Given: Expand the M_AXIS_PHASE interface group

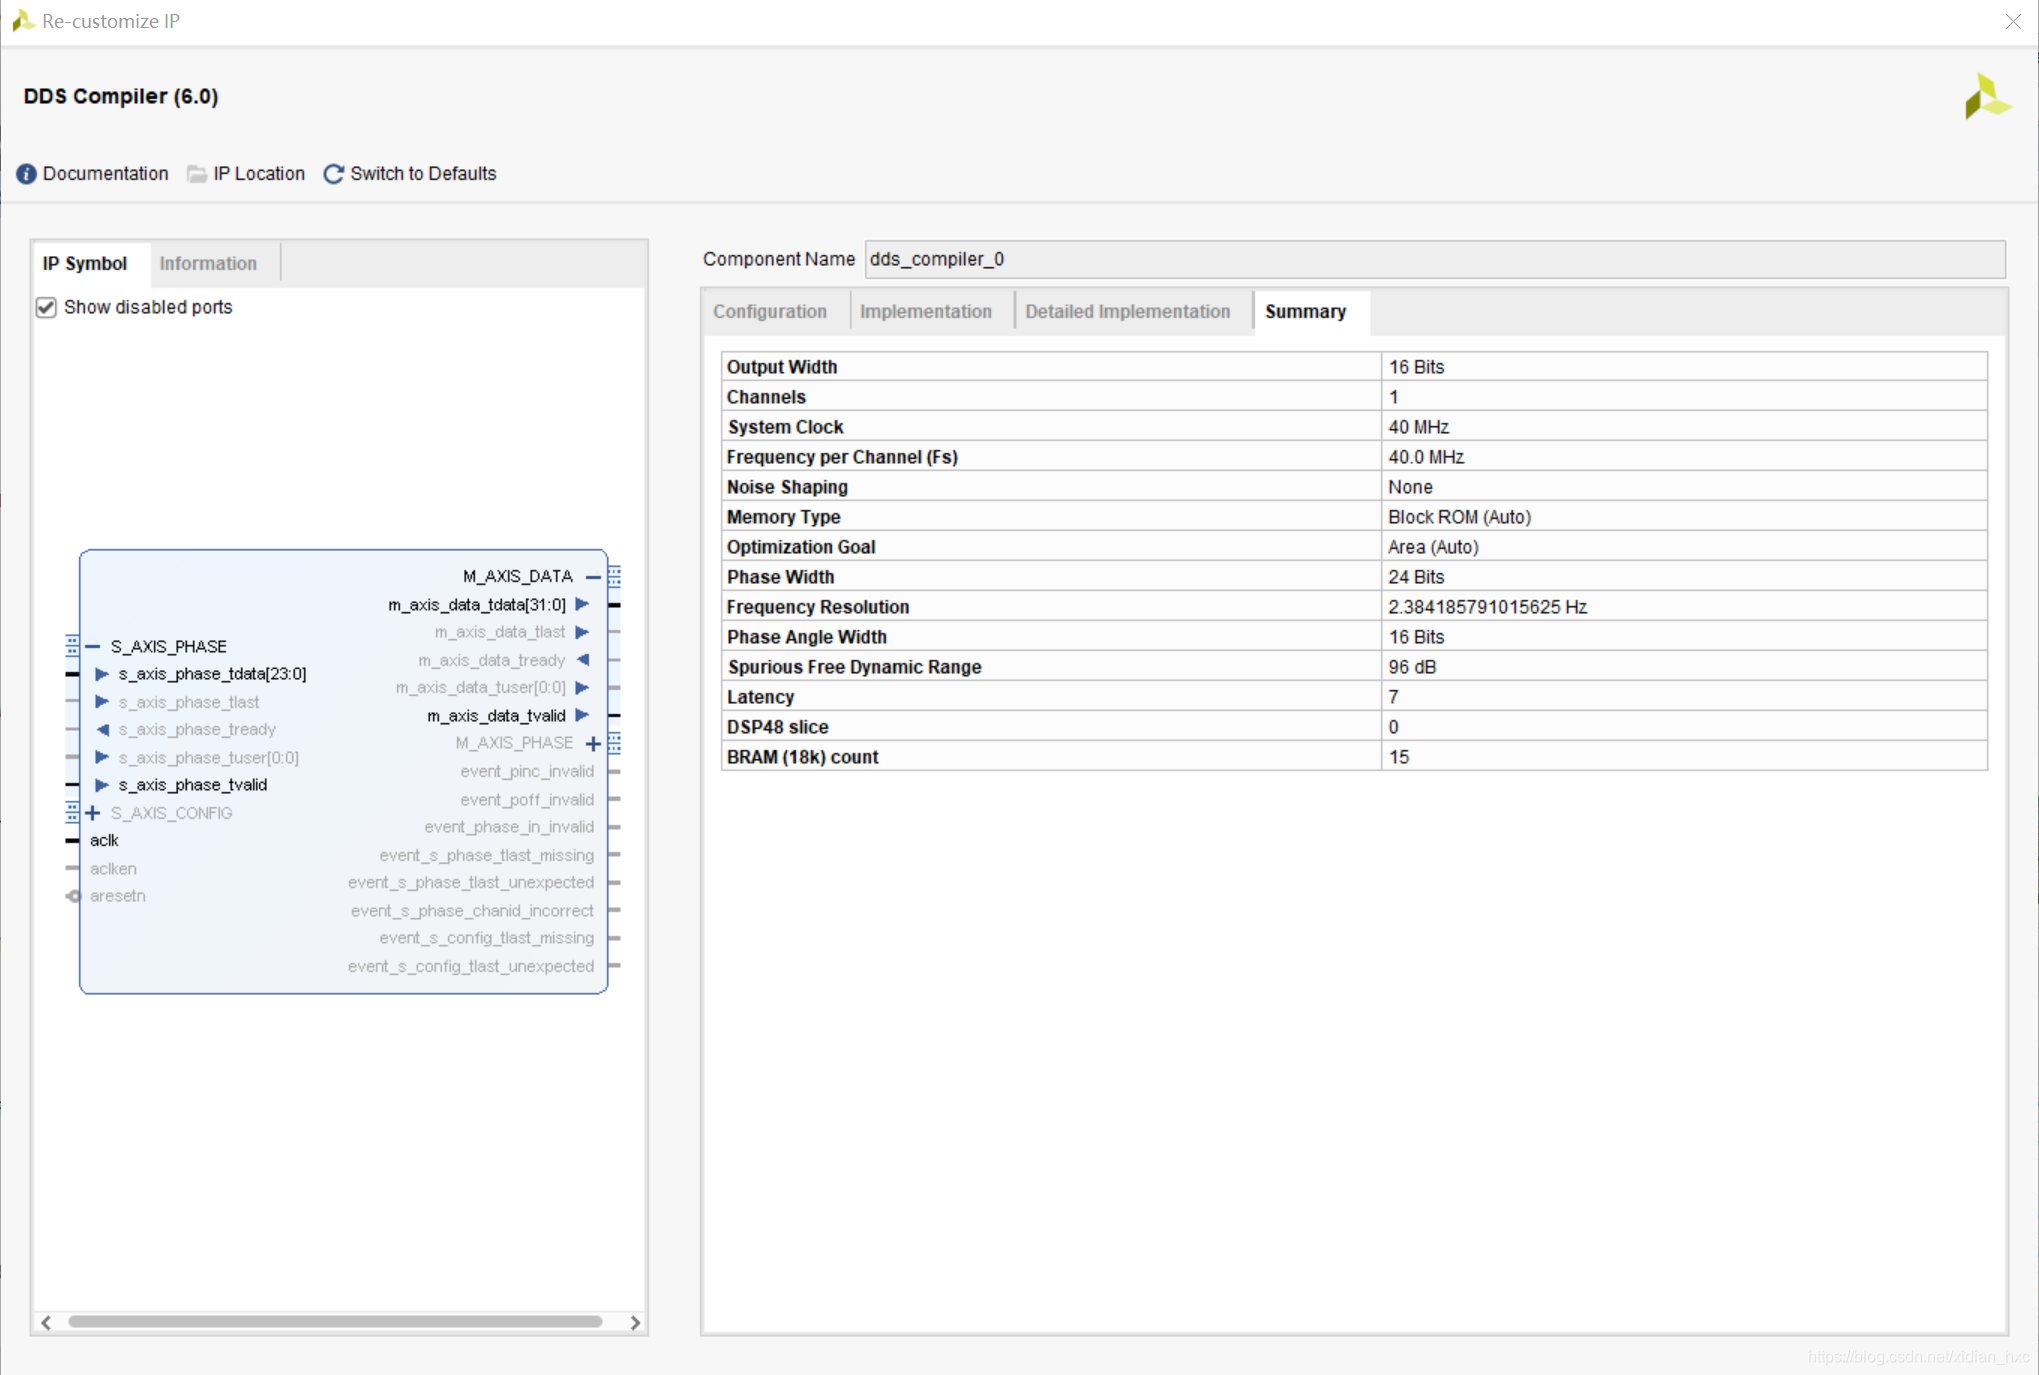Looking at the screenshot, I should [593, 743].
